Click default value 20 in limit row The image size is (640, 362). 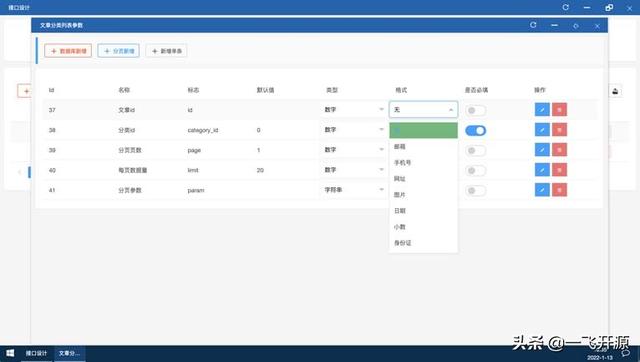260,170
